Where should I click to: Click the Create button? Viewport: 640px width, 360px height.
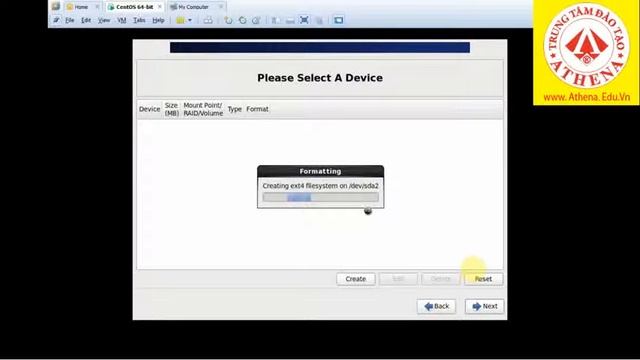click(356, 279)
